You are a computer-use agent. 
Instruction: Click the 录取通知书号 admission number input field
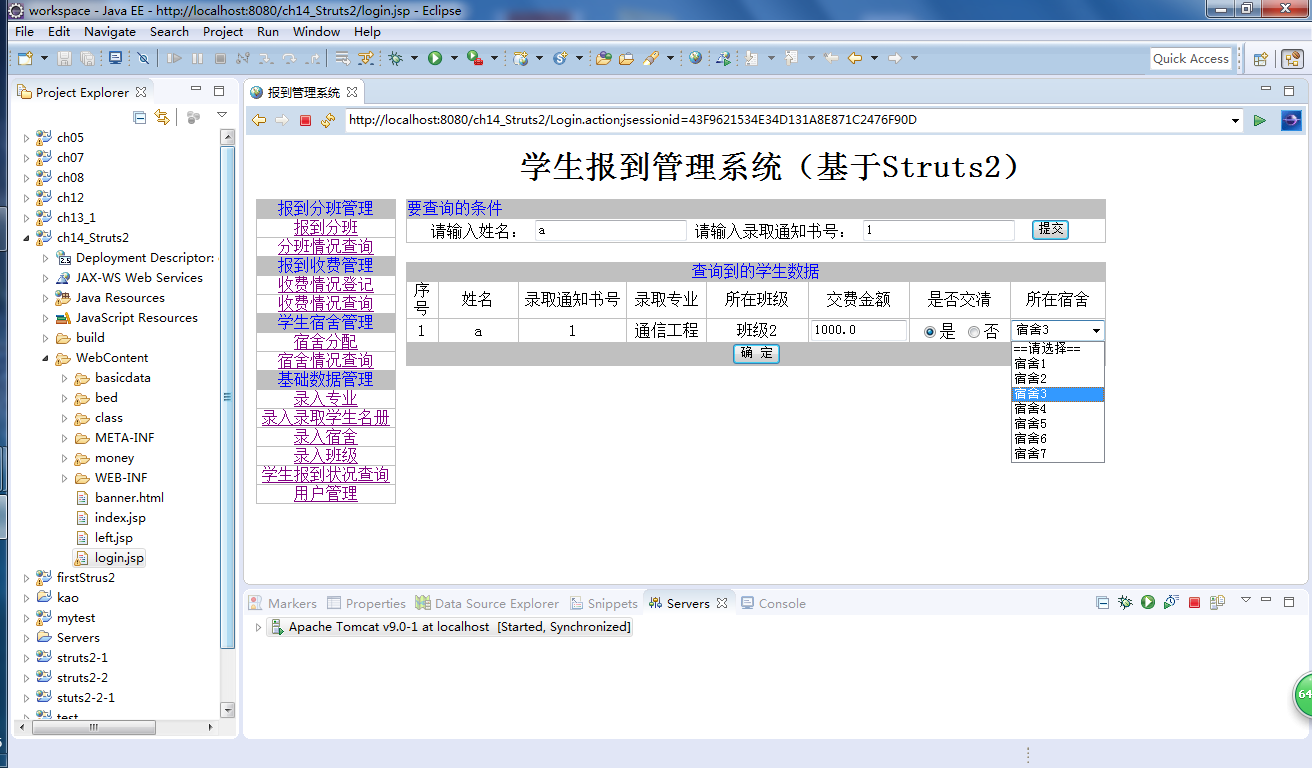click(939, 230)
